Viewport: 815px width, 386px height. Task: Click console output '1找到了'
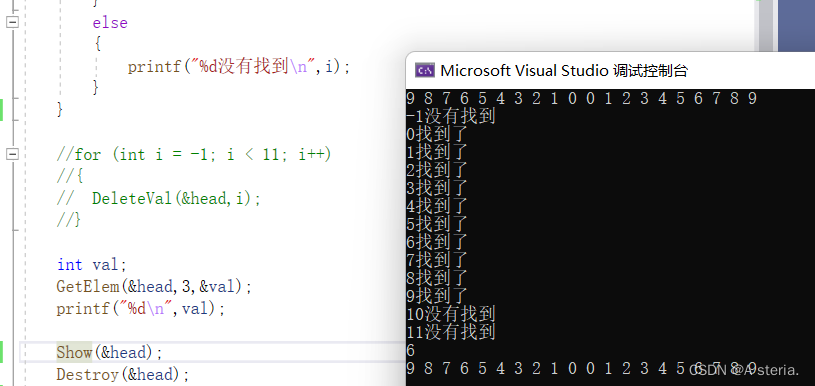coord(437,152)
